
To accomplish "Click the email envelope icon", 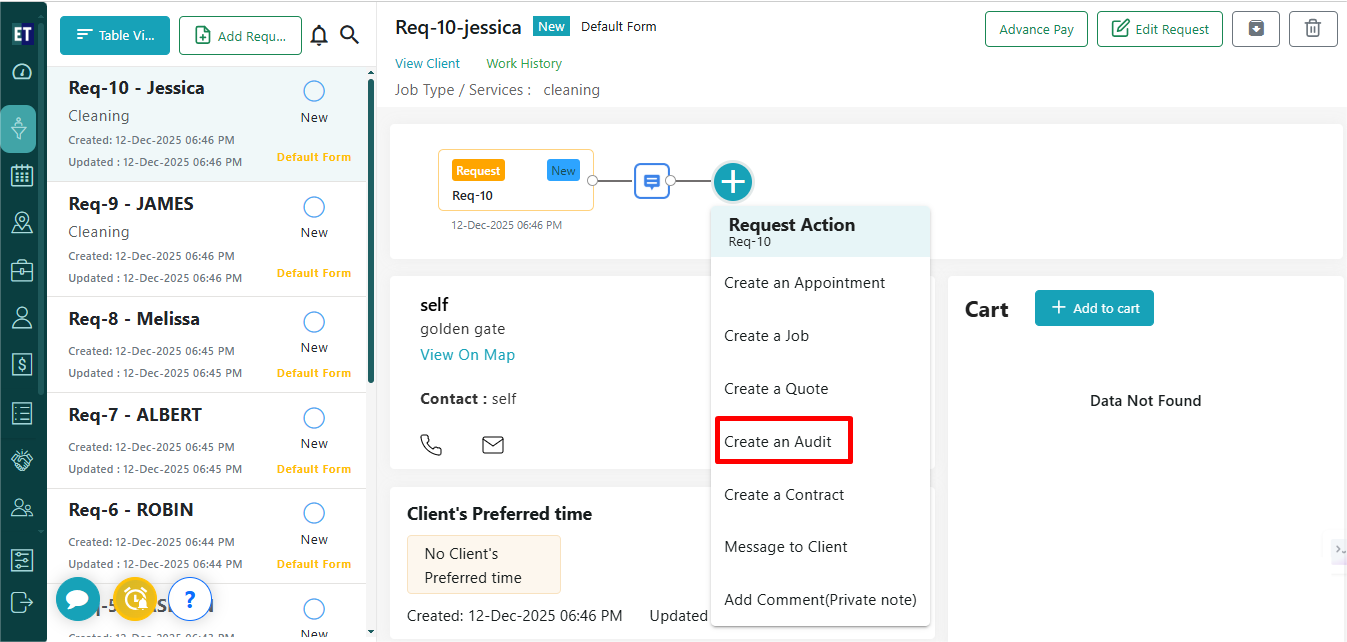I will (493, 445).
